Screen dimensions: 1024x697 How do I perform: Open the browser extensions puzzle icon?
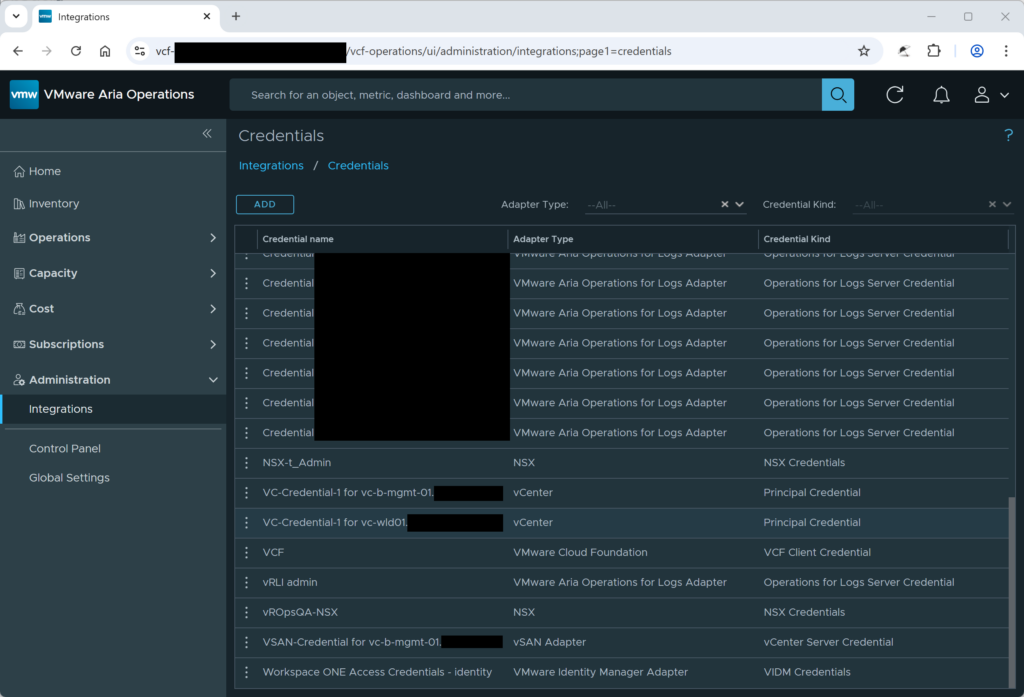pos(933,51)
